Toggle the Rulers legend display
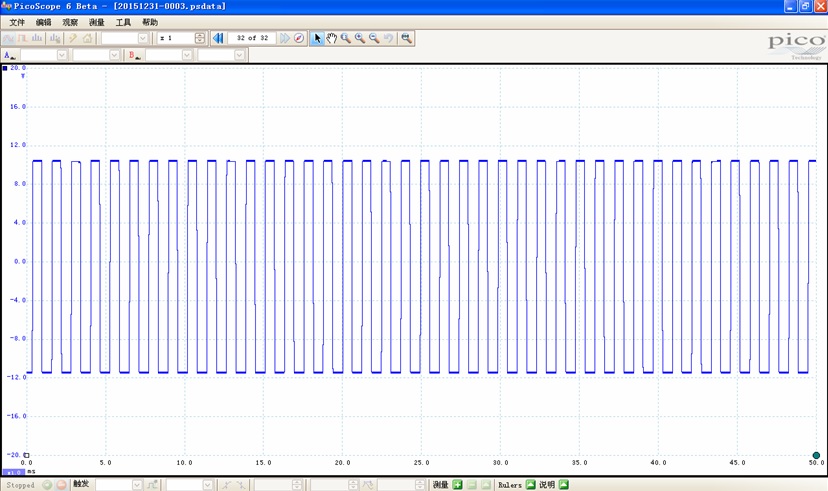The width and height of the screenshot is (828, 491). coord(530,485)
